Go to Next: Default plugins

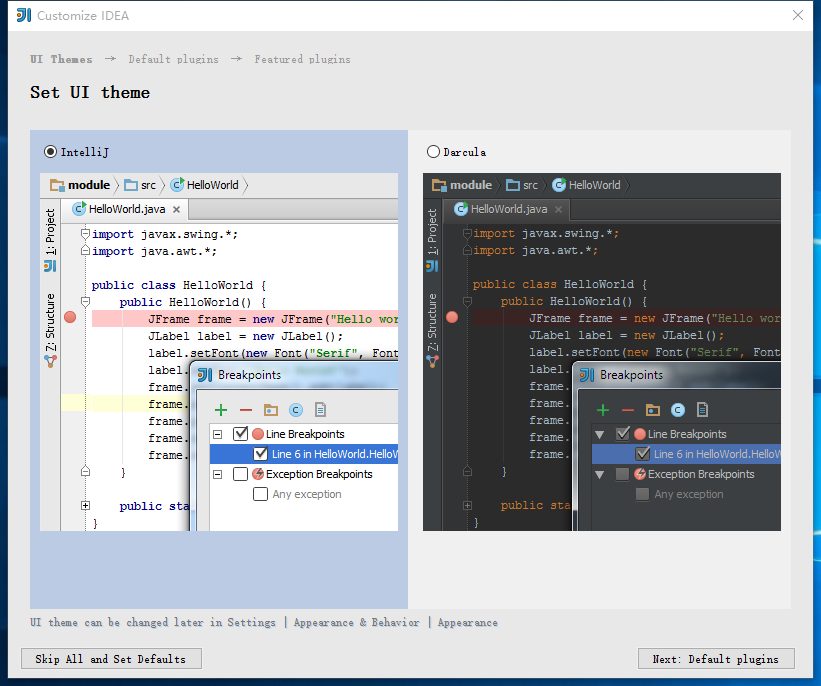[716, 659]
